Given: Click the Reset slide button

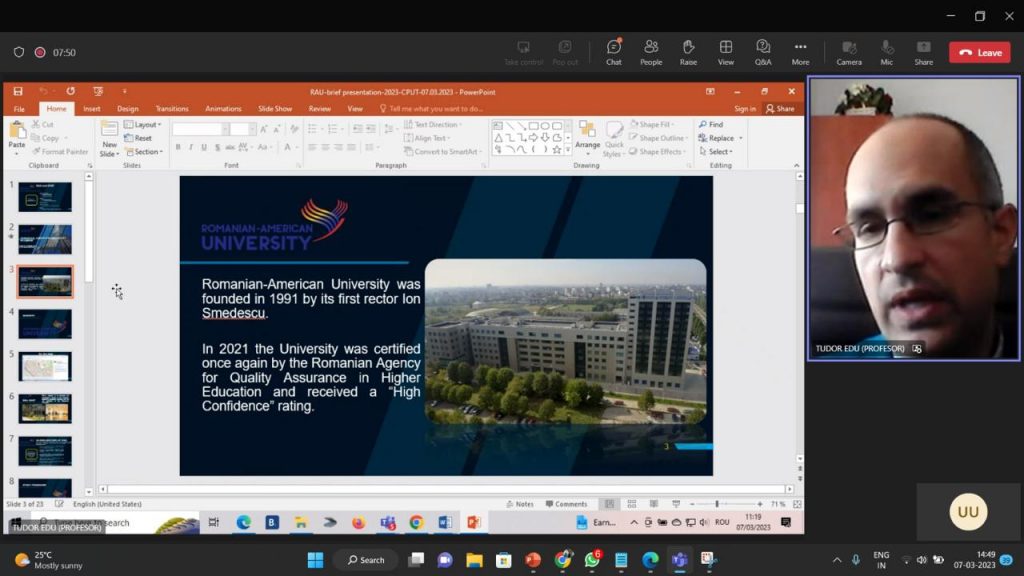Looking at the screenshot, I should click(138, 138).
